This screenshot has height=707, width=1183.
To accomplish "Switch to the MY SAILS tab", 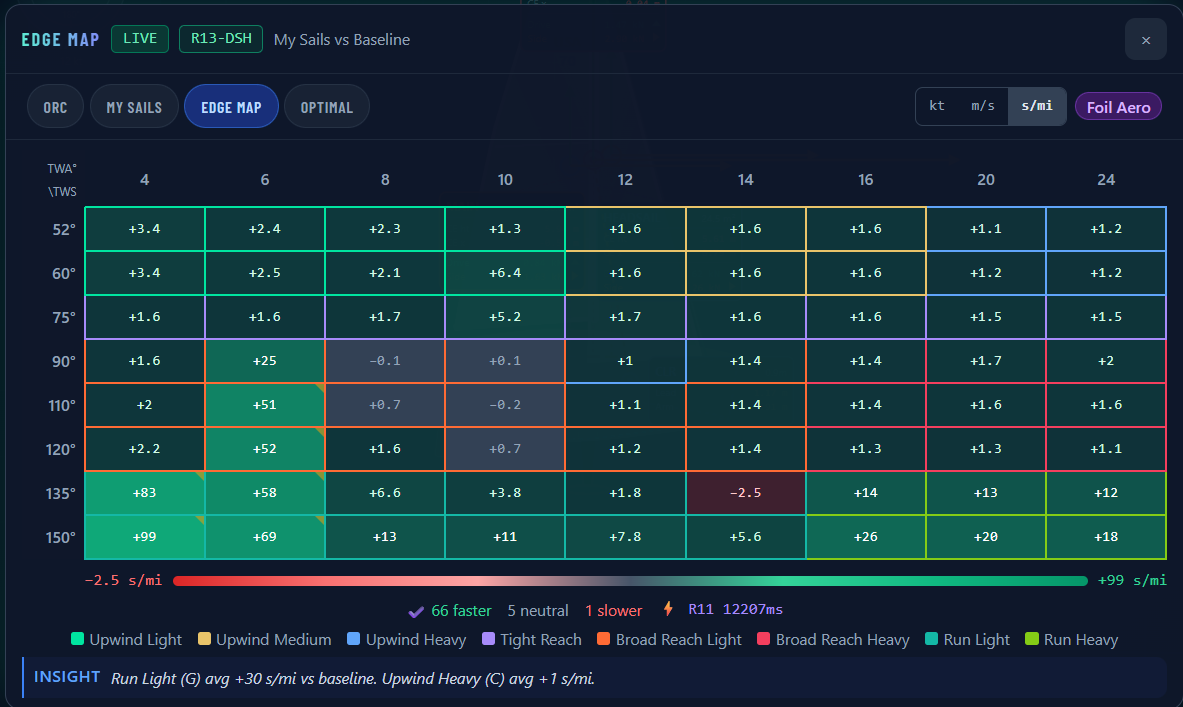I will [134, 107].
